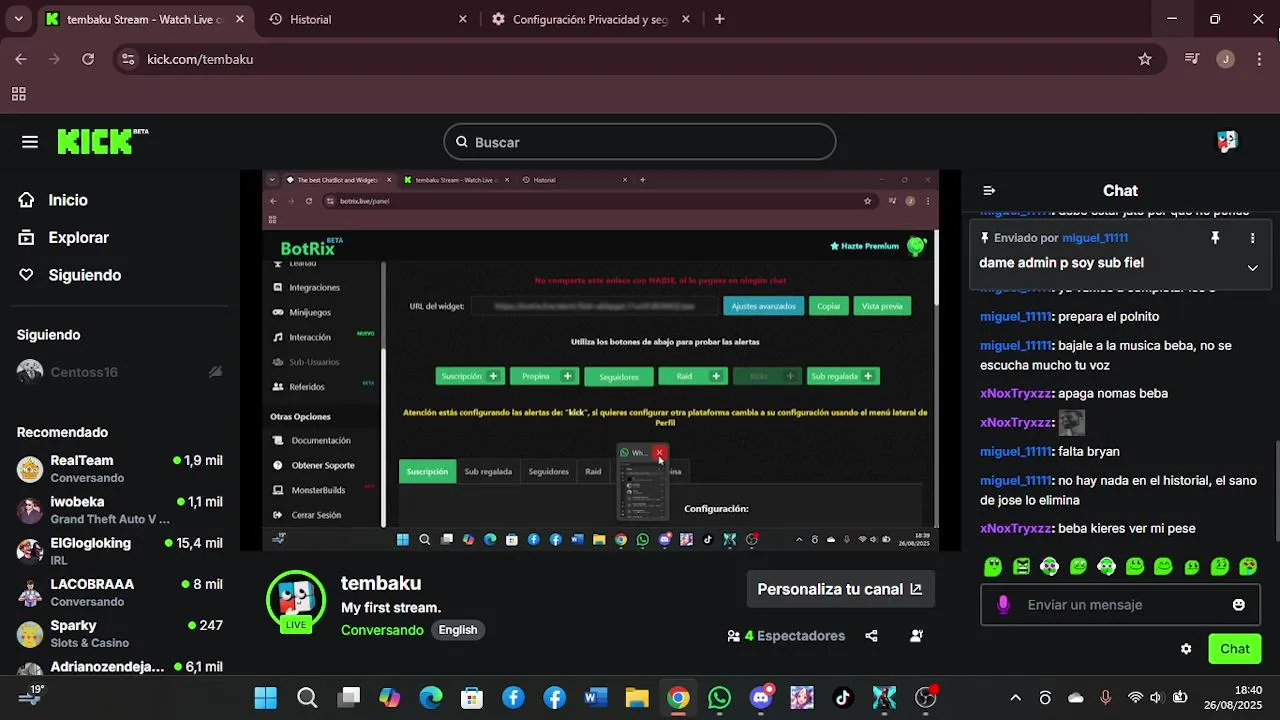Open TikTok from the taskbar
Image resolution: width=1280 pixels, height=720 pixels.
pyautogui.click(x=843, y=698)
